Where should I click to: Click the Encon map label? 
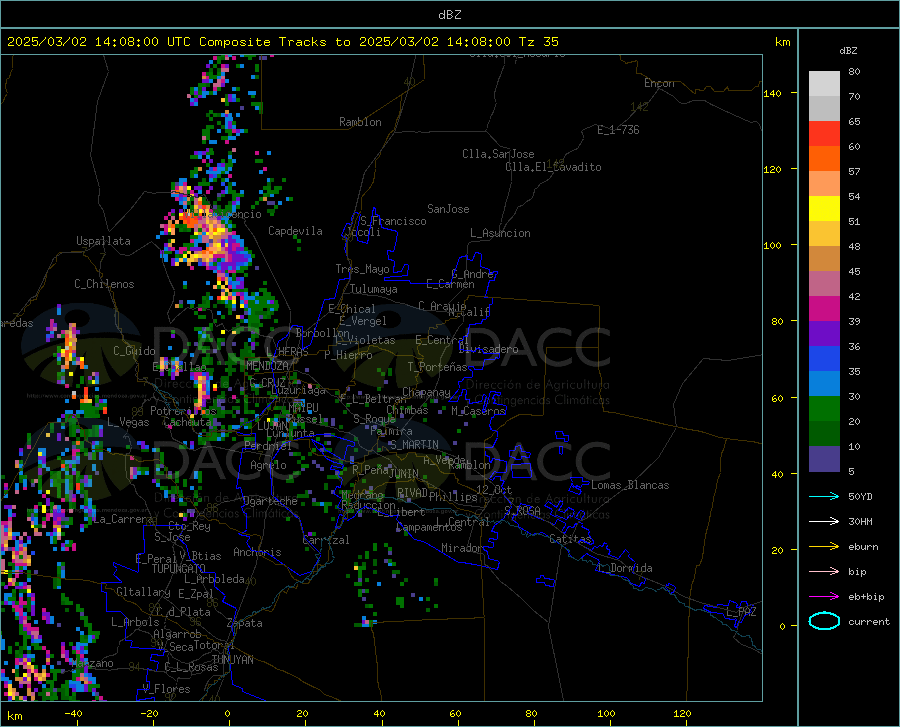click(659, 83)
